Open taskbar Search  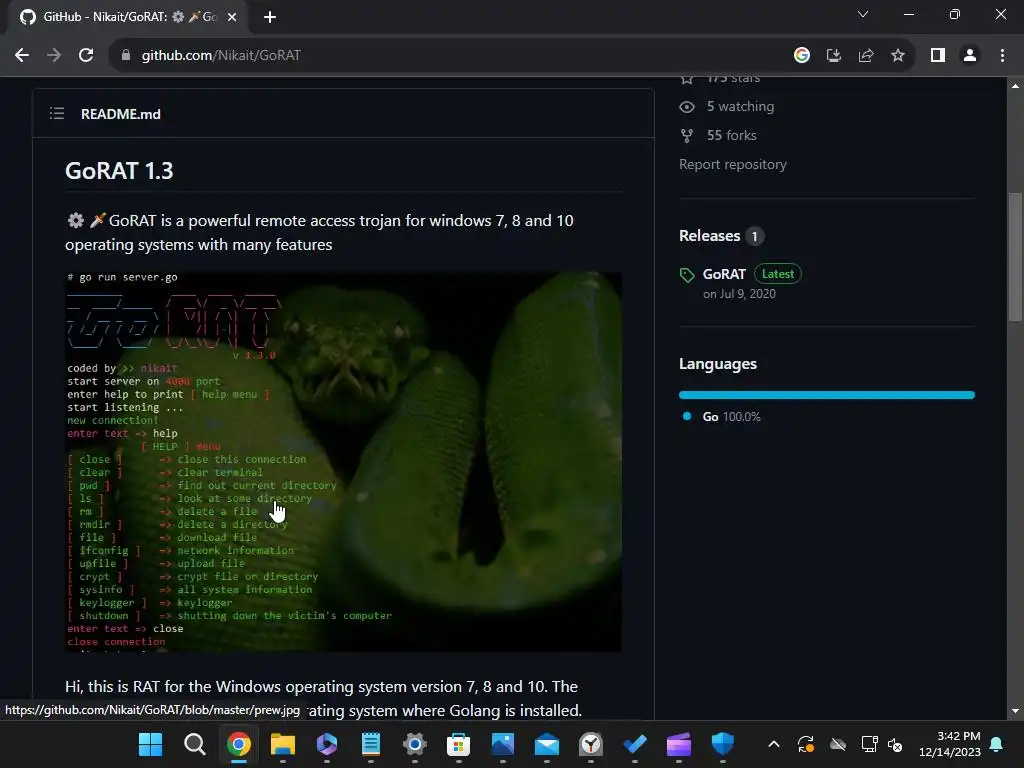coord(195,744)
